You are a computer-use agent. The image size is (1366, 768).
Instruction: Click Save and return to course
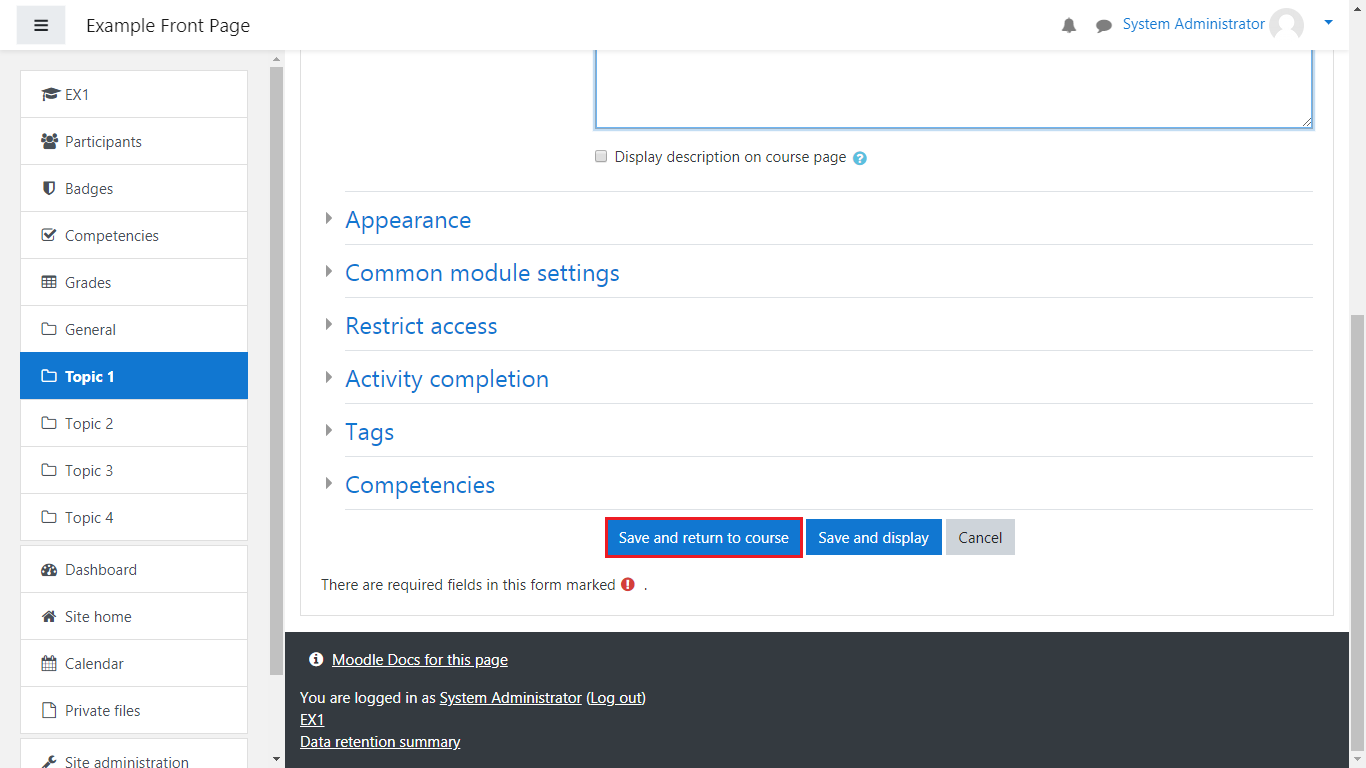(x=703, y=537)
